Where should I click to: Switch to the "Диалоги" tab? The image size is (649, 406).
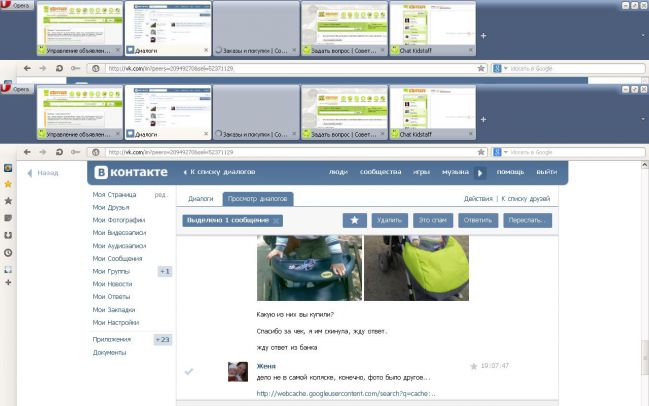point(201,199)
